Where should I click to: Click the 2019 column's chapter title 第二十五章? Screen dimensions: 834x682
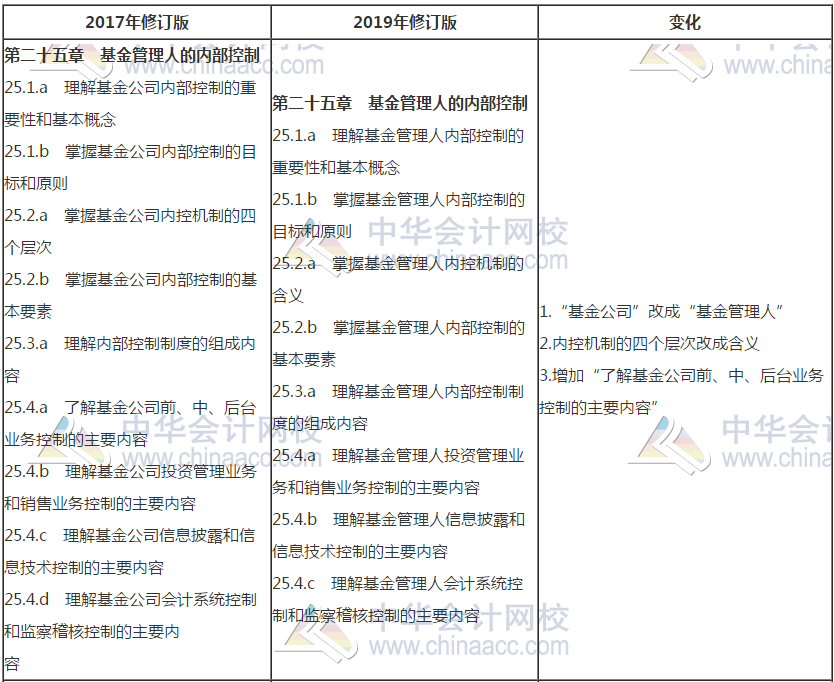(400, 103)
